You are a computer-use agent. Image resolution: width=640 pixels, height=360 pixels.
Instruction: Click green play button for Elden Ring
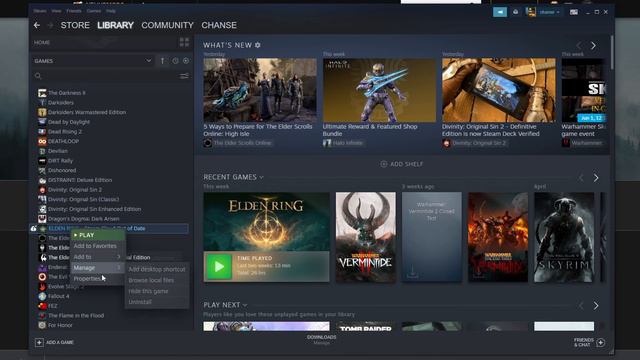(219, 267)
